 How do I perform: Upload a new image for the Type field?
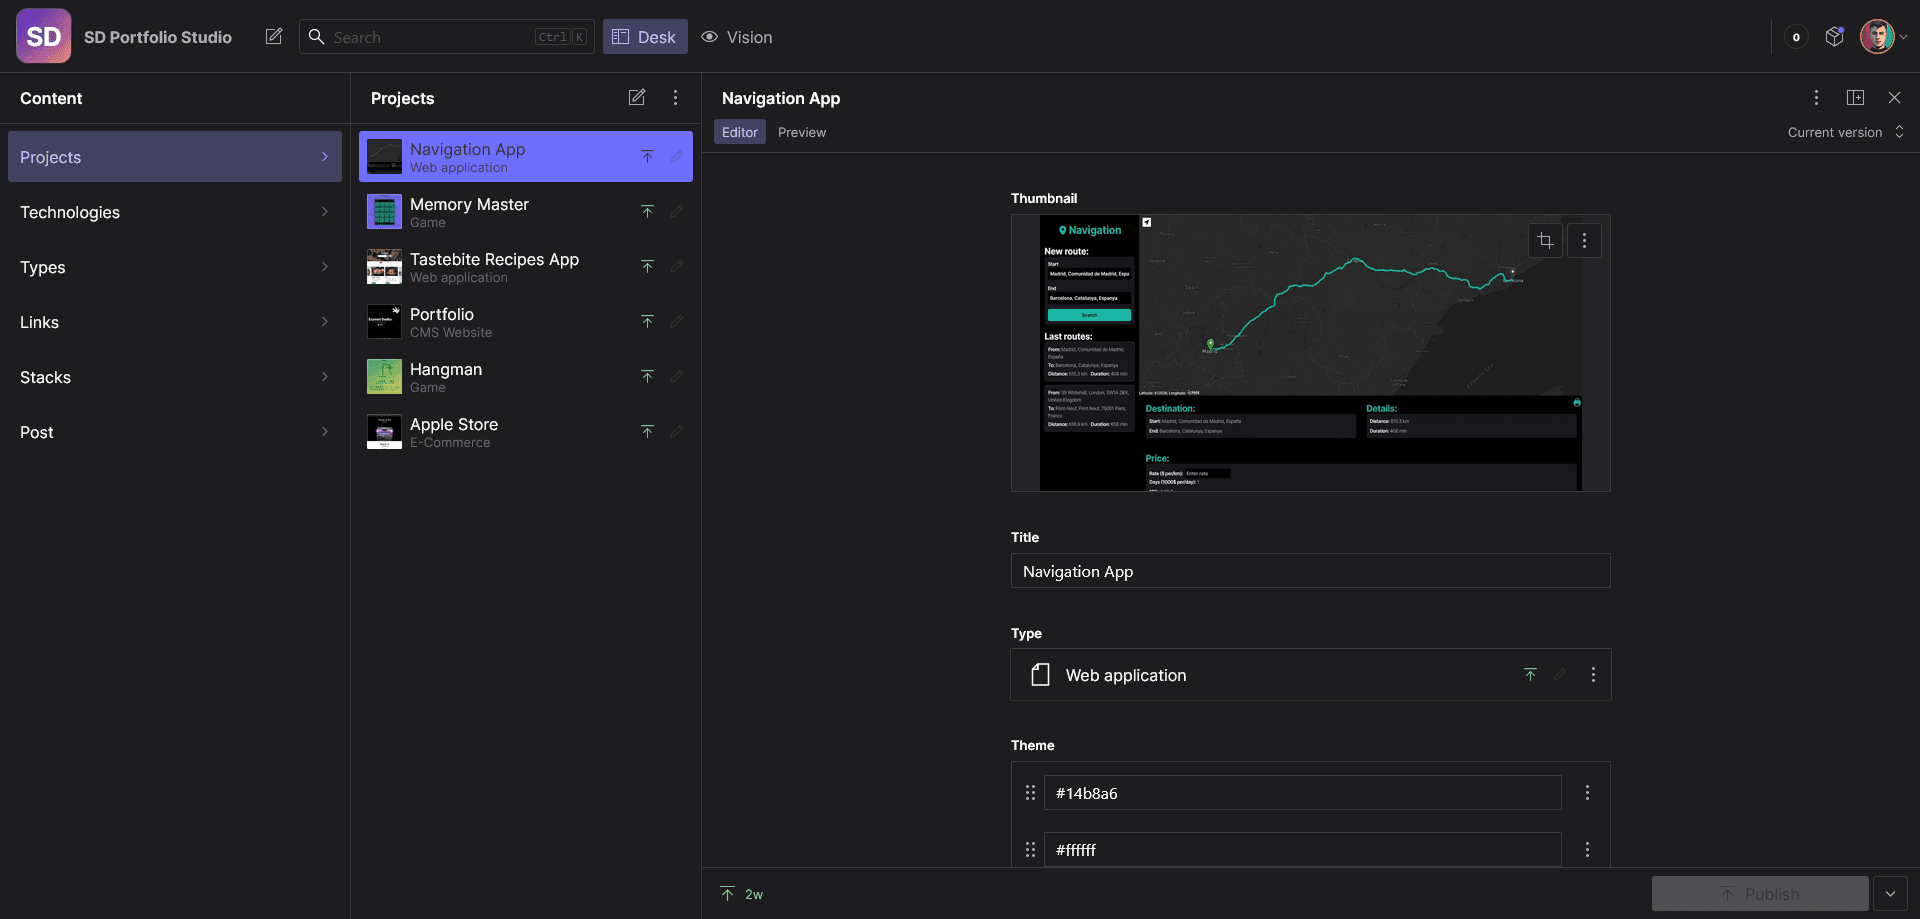pos(1531,674)
